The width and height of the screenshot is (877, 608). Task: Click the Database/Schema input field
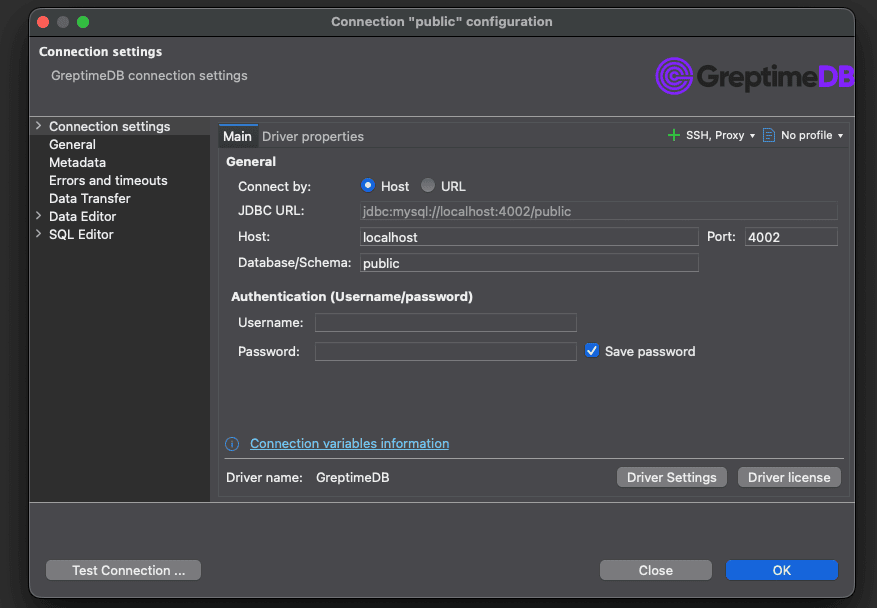tap(529, 263)
